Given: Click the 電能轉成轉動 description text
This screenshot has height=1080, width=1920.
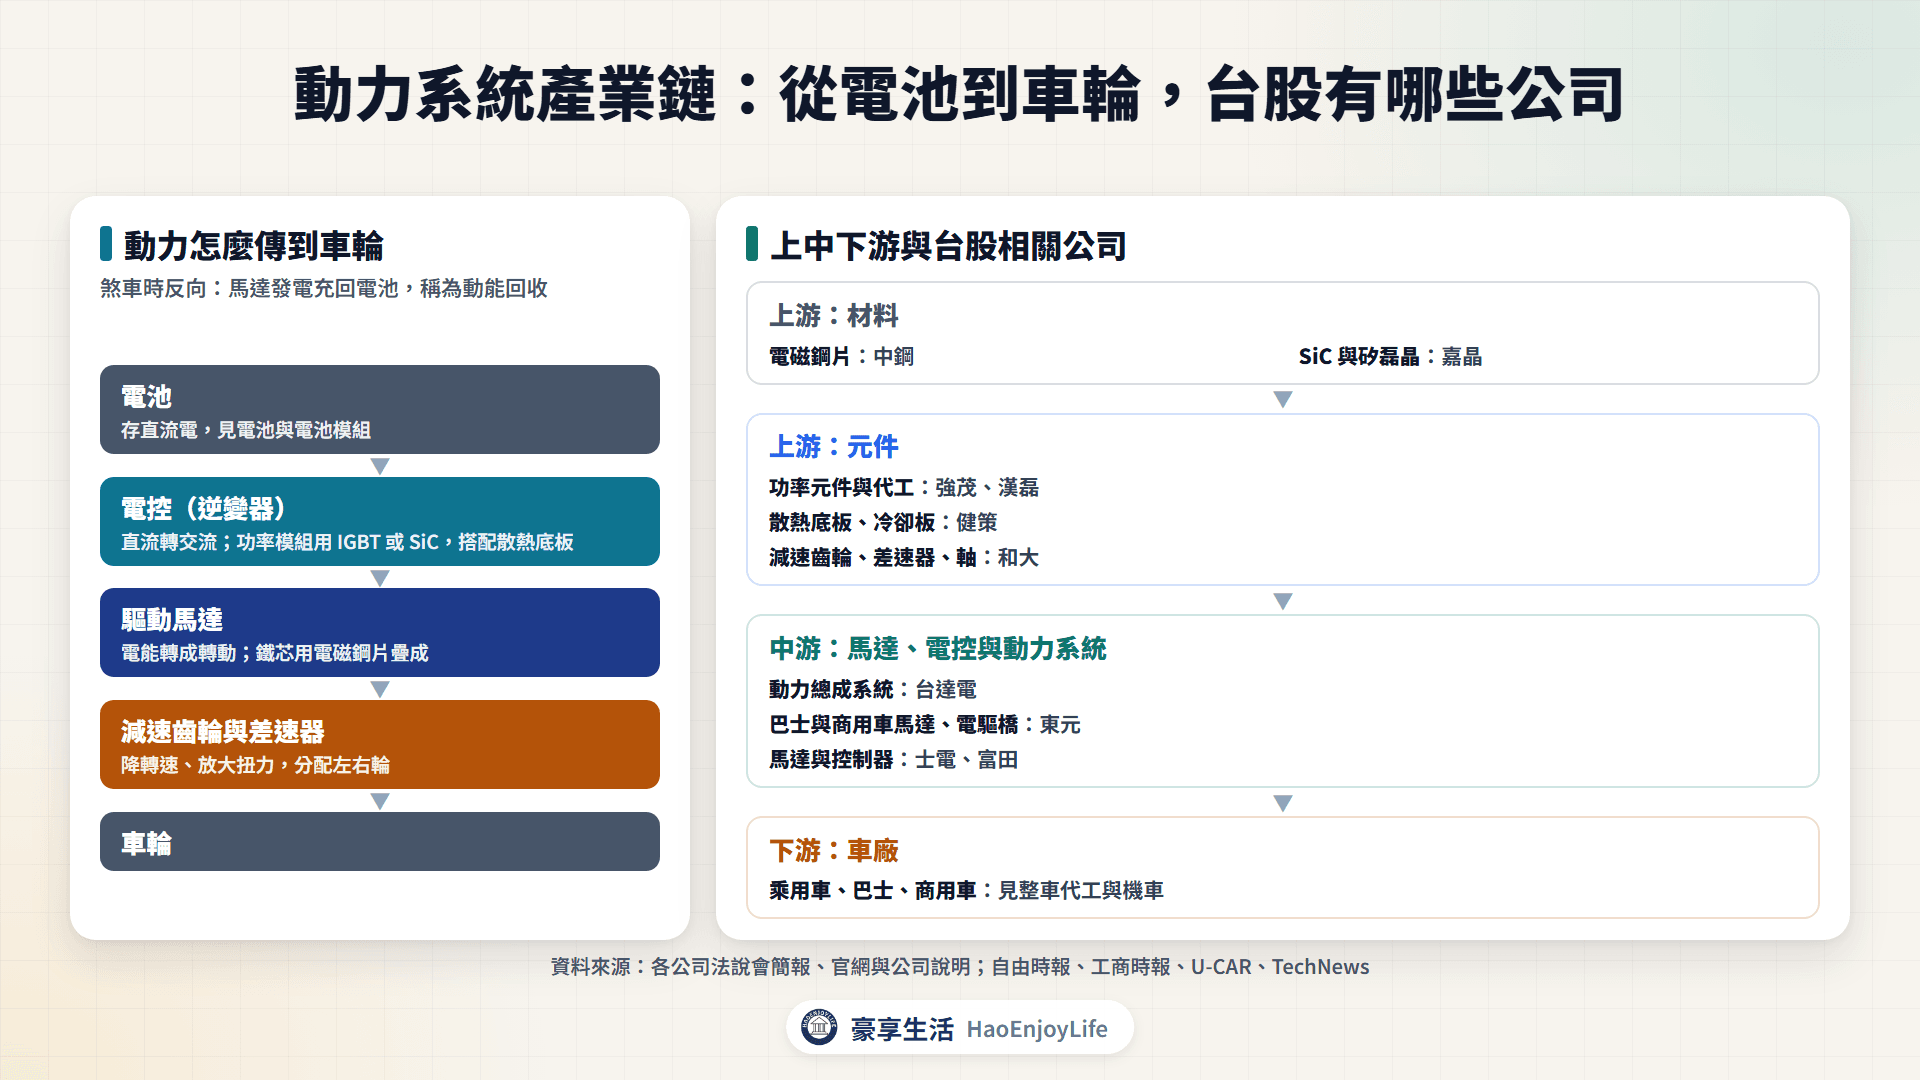Looking at the screenshot, I should pos(275,654).
